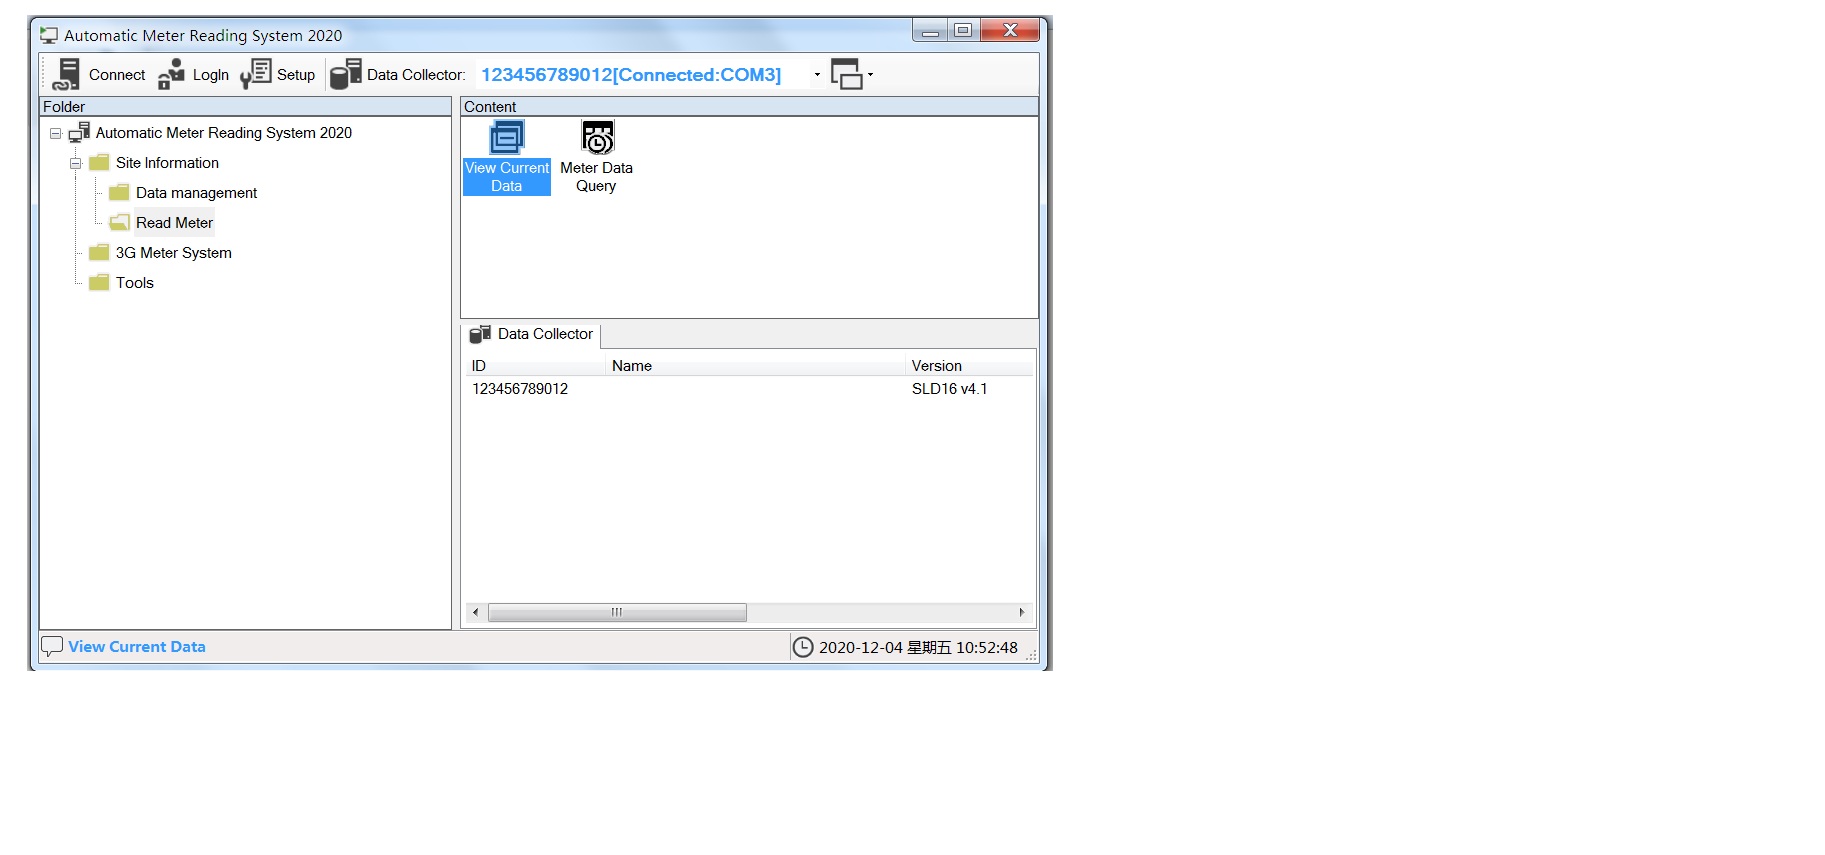
Task: Collapse the Automatic Meter Reading System root node
Action: point(56,133)
